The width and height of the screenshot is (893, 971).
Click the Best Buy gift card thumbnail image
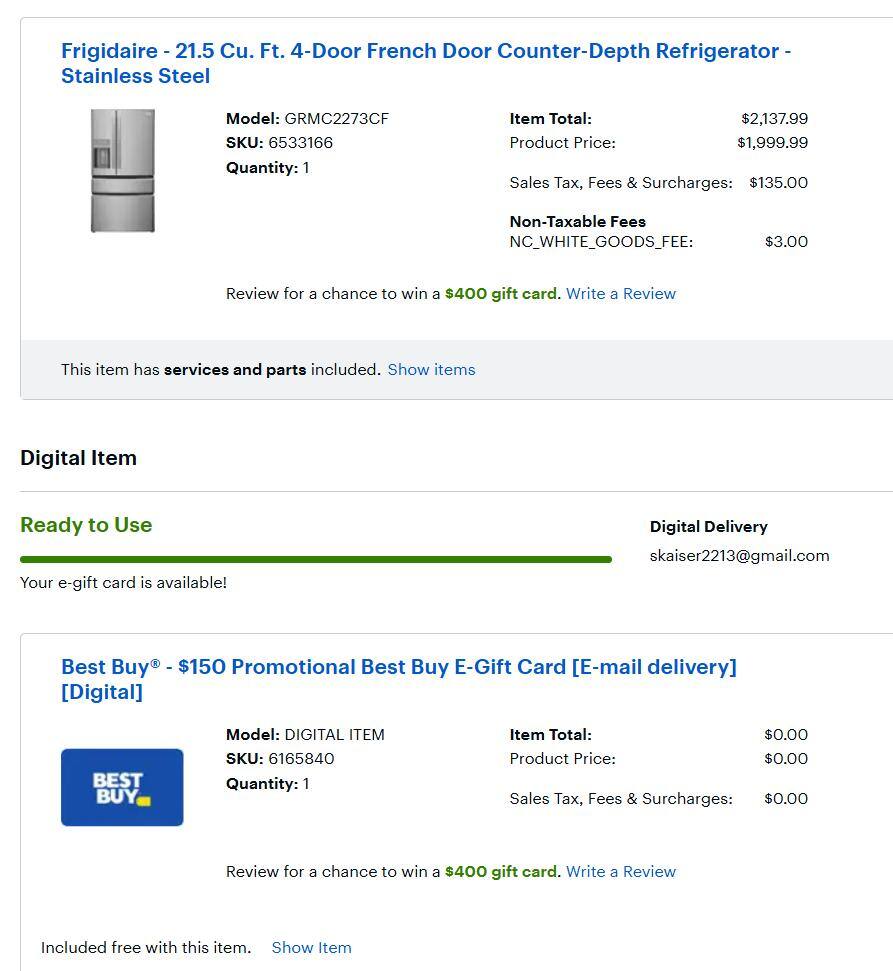122,786
